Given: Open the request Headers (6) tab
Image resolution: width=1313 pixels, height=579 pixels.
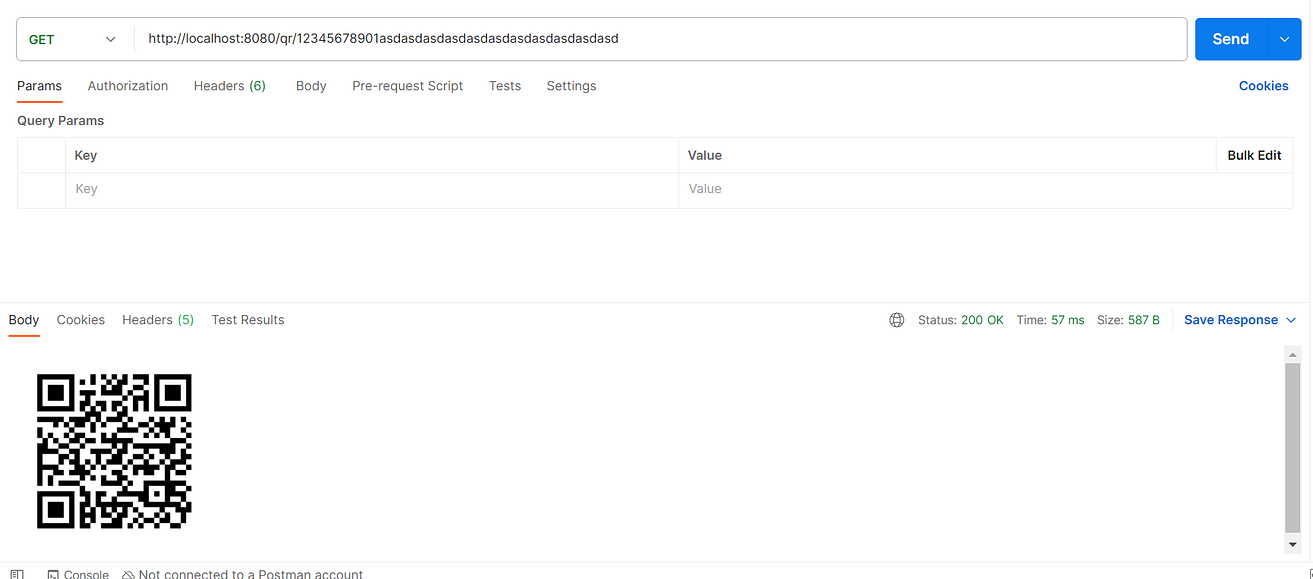Looking at the screenshot, I should (230, 86).
